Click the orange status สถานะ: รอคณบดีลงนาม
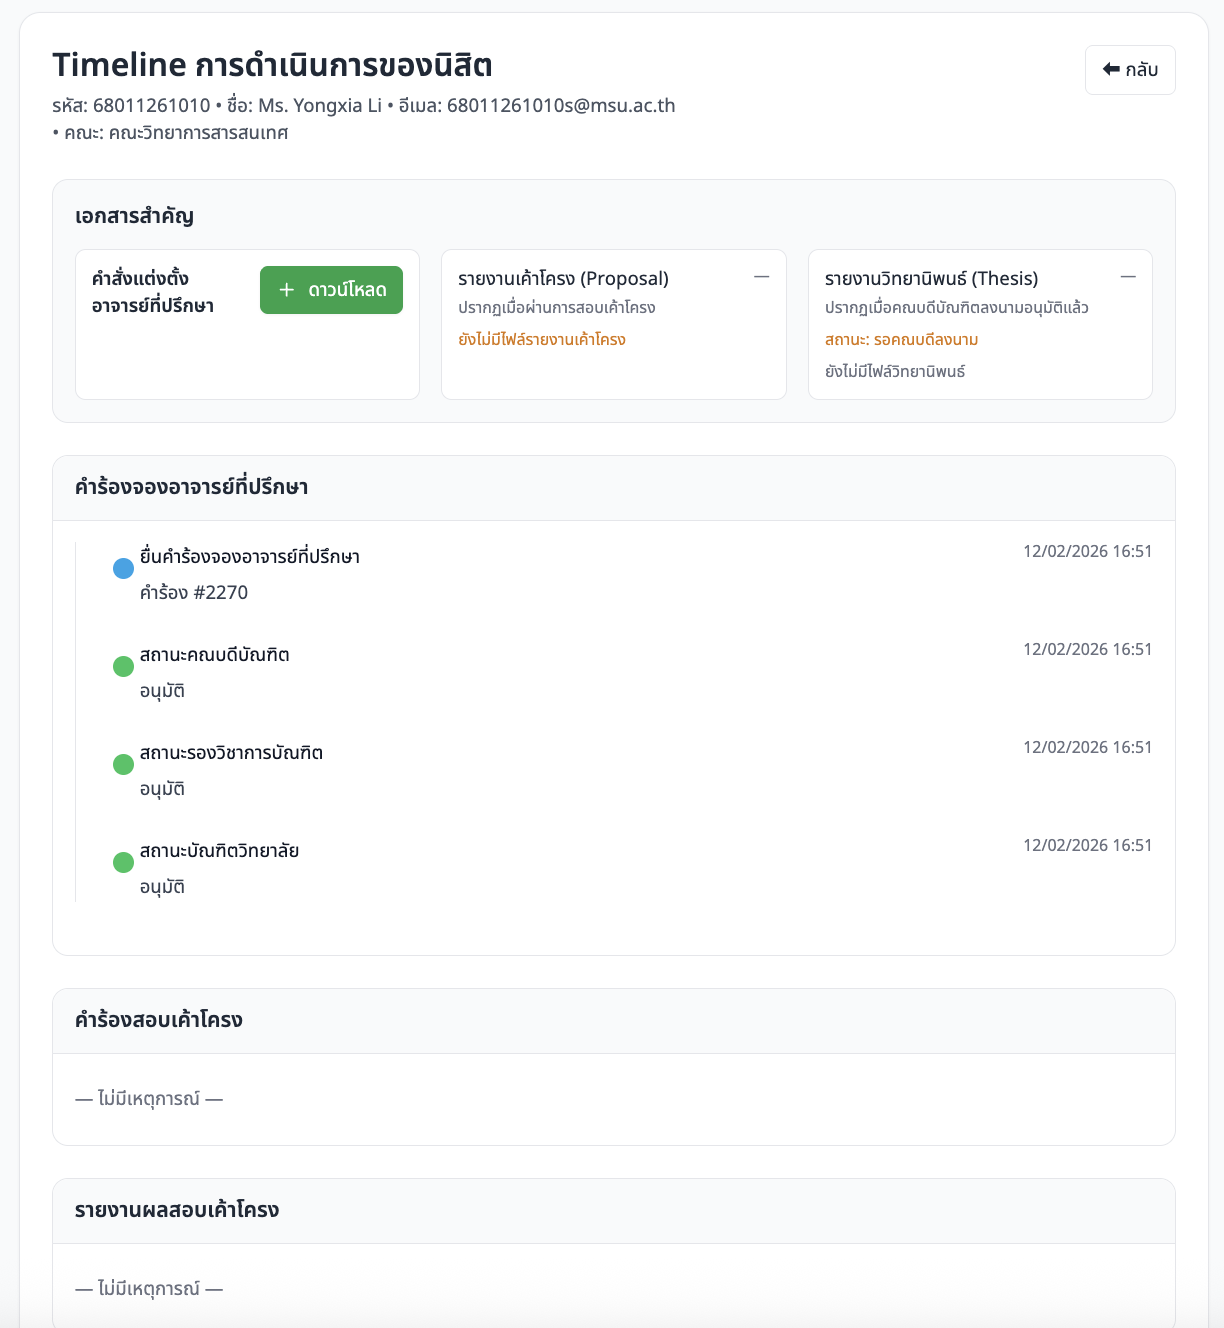Viewport: 1224px width, 1328px height. (901, 340)
